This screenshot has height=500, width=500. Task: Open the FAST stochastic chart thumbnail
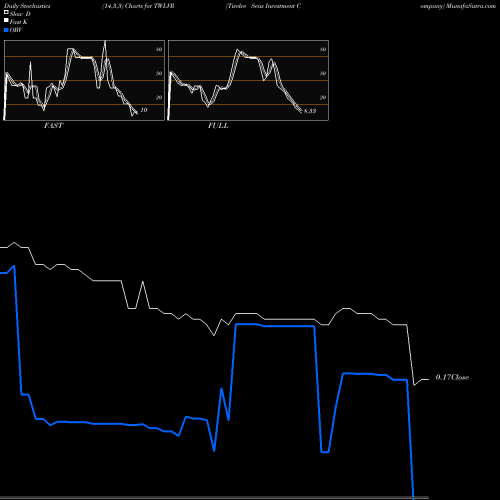[84, 80]
